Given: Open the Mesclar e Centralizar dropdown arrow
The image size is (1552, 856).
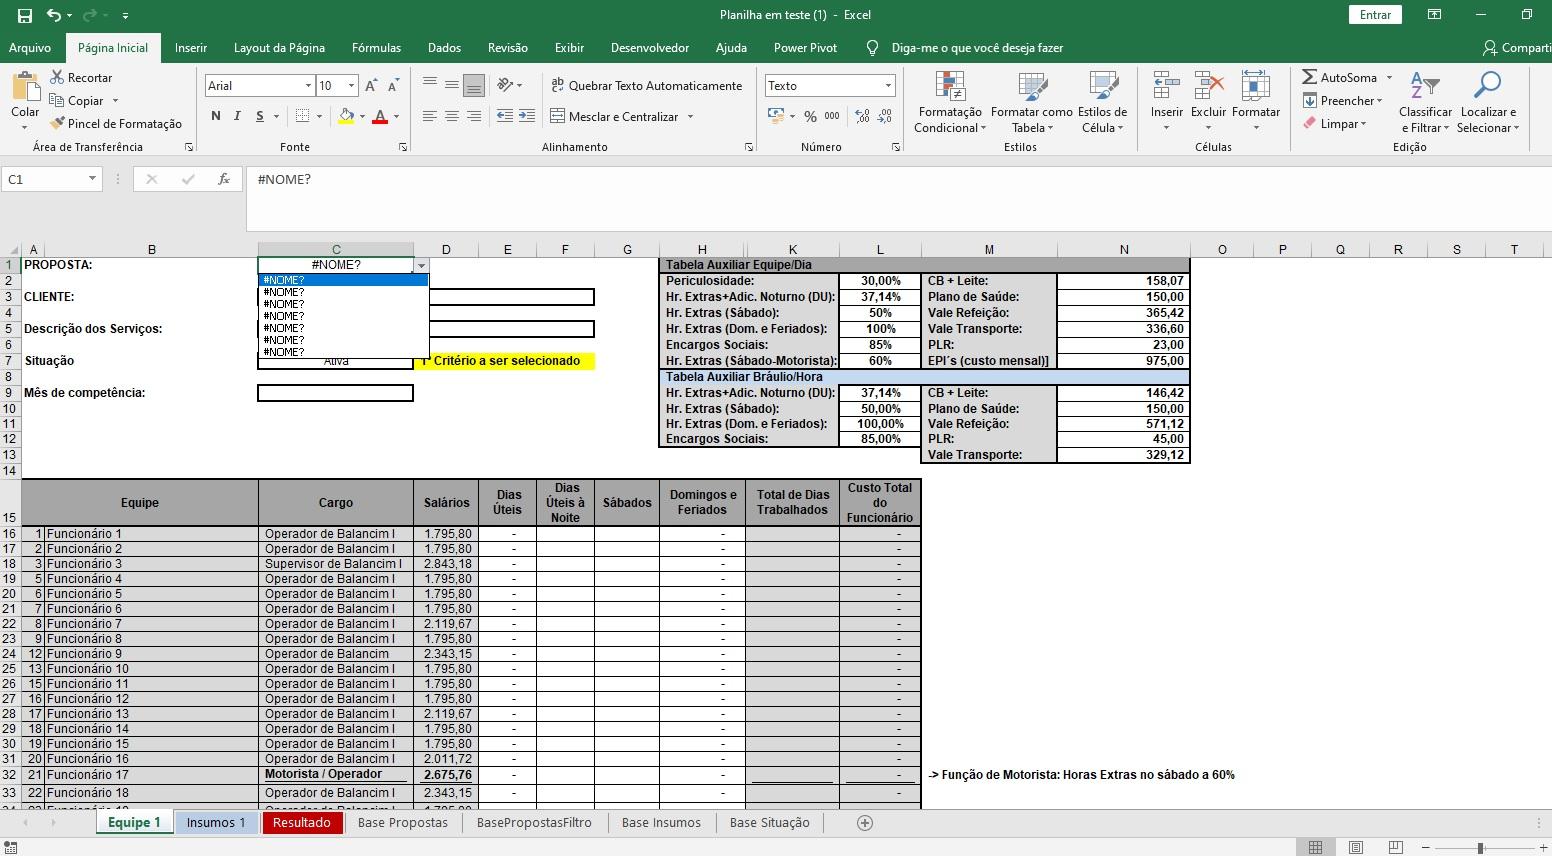Looking at the screenshot, I should (690, 116).
